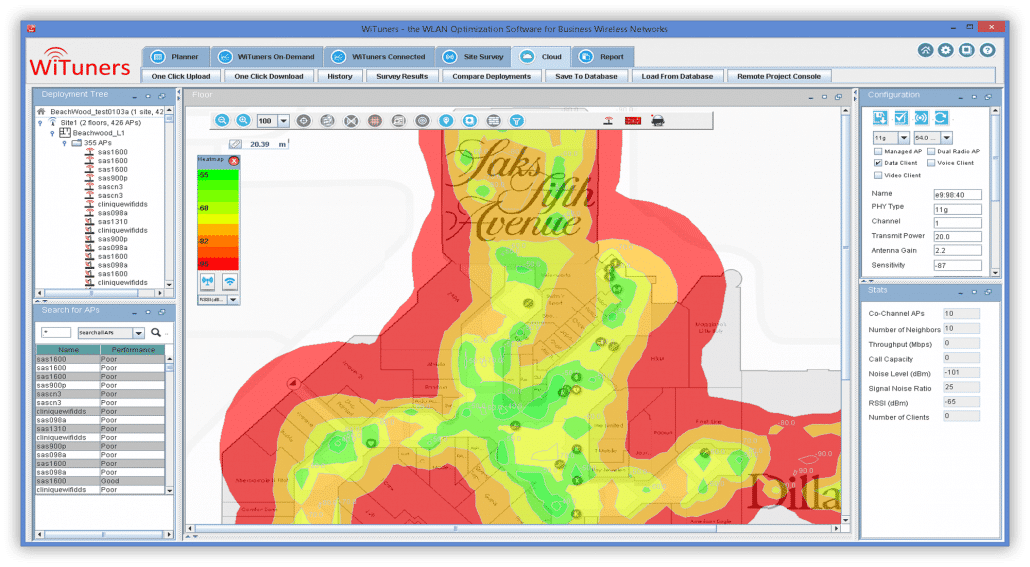Click the One Click Download button

(x=269, y=76)
